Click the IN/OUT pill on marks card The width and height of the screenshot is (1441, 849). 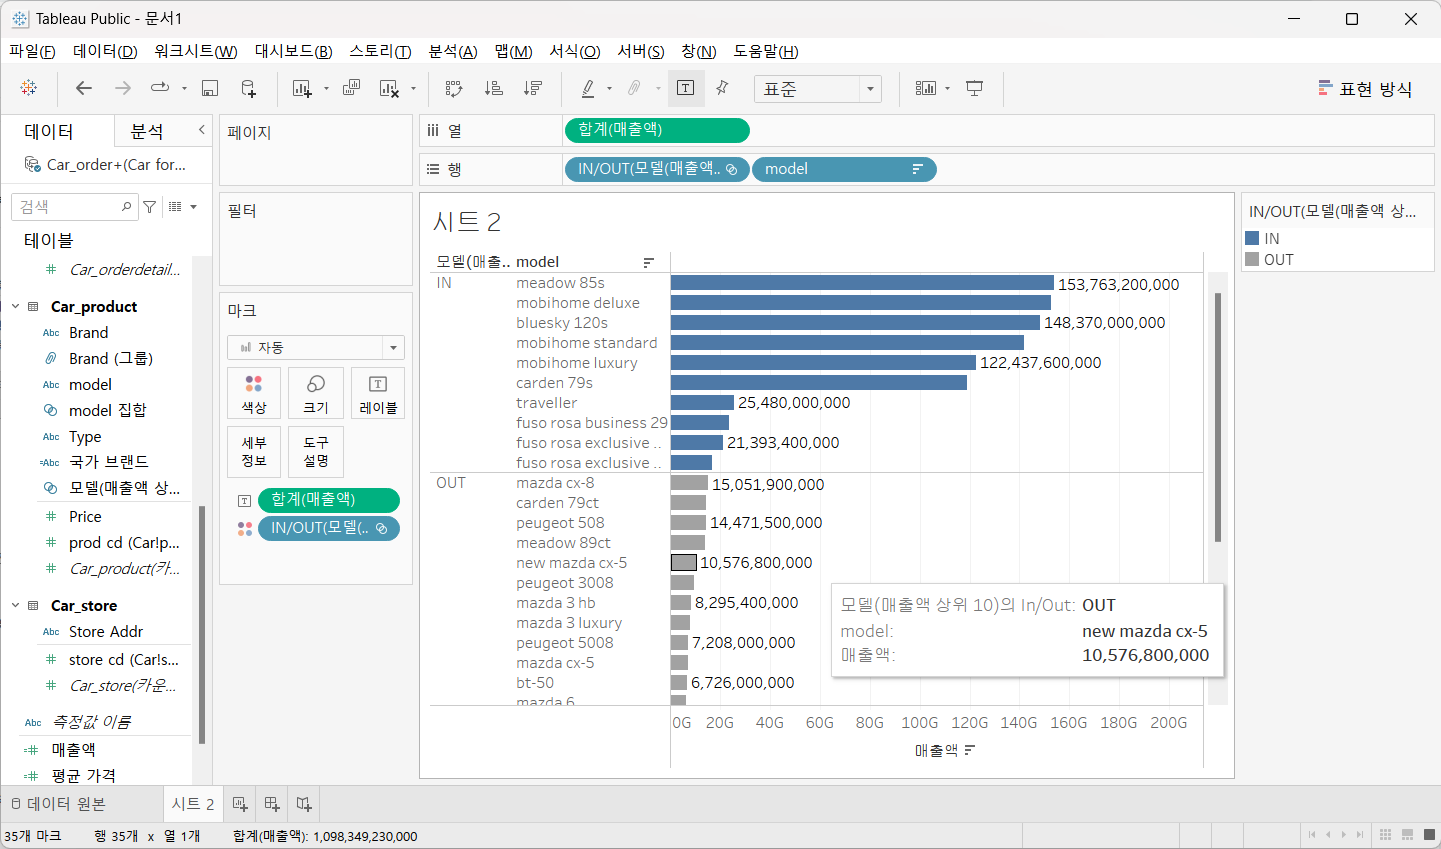[329, 528]
